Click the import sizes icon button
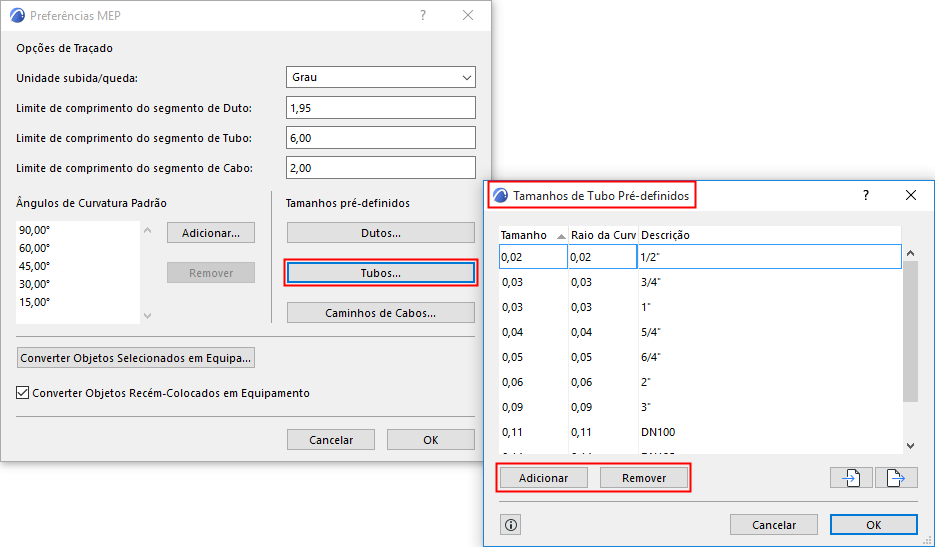 pos(851,478)
